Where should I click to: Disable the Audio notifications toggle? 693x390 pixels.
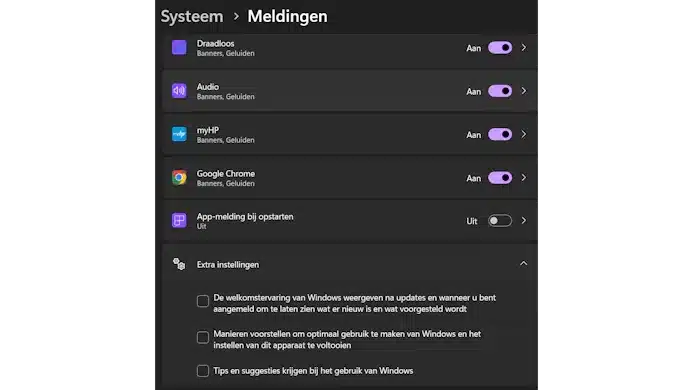[500, 91]
